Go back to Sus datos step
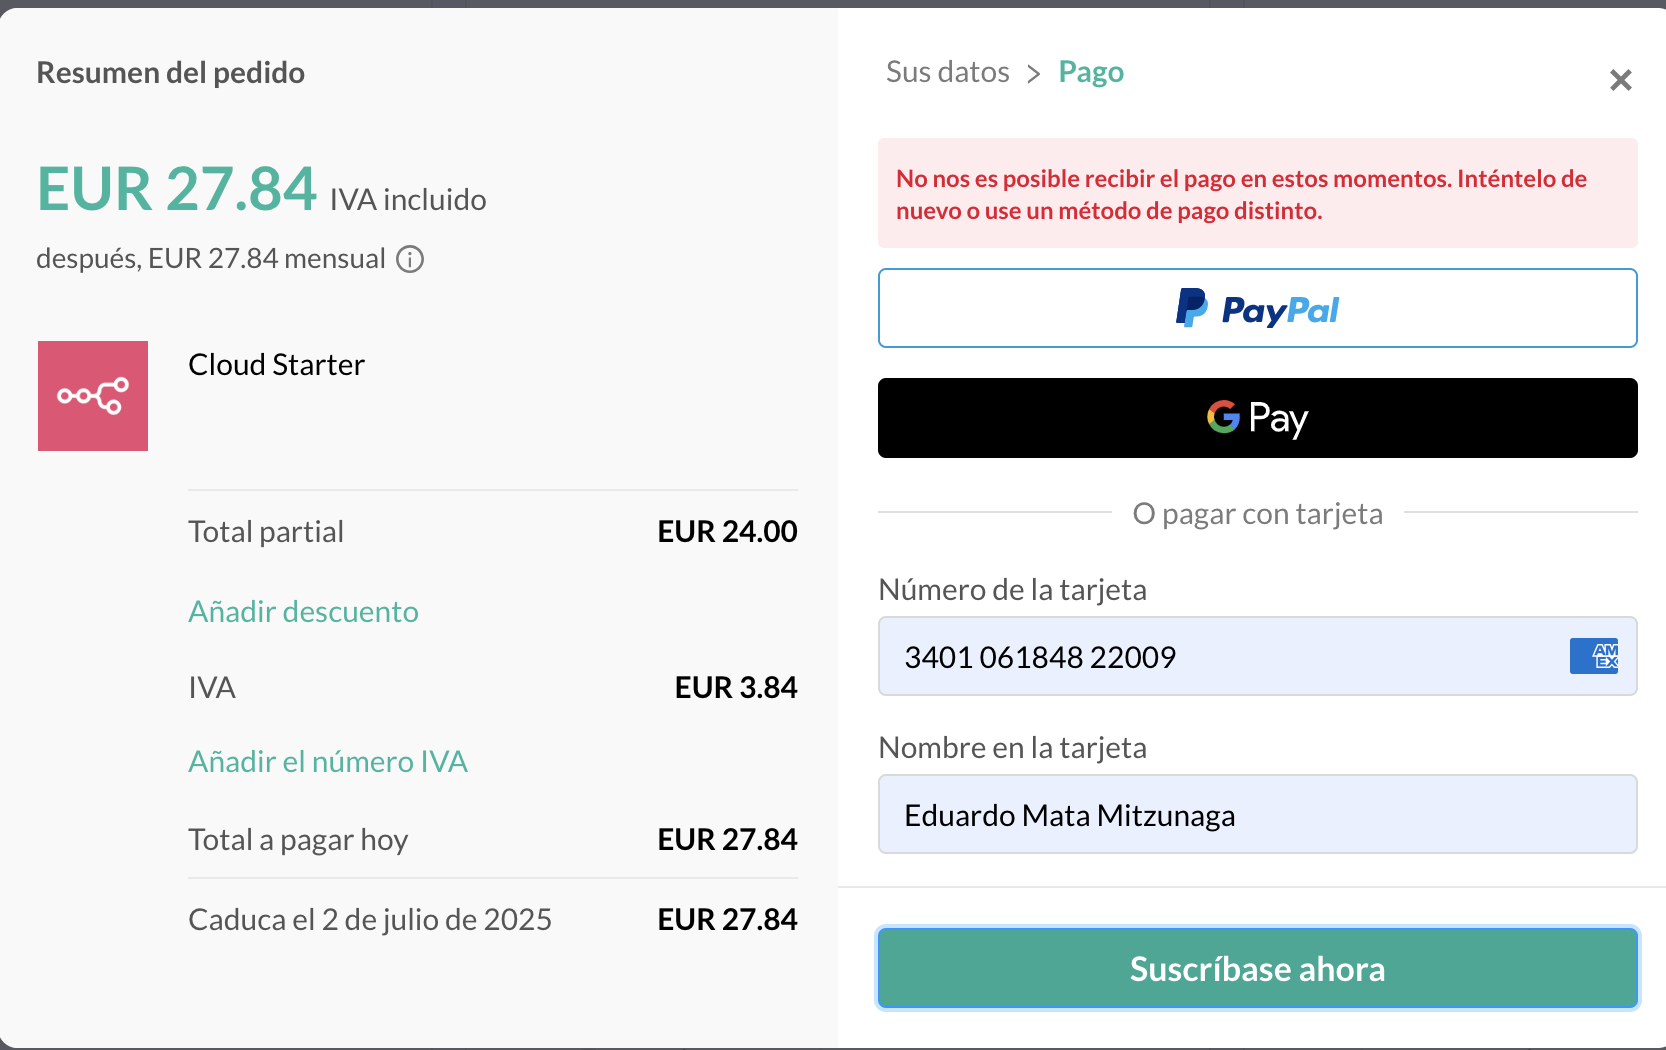This screenshot has width=1666, height=1050. coord(947,72)
